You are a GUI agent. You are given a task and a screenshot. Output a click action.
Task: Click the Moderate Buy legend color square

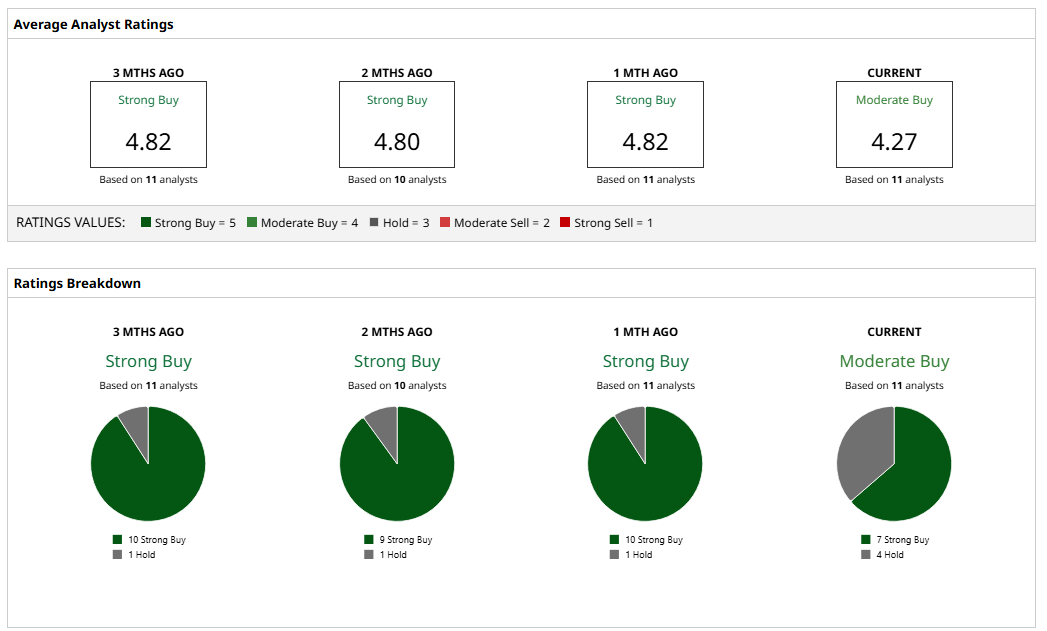point(252,222)
